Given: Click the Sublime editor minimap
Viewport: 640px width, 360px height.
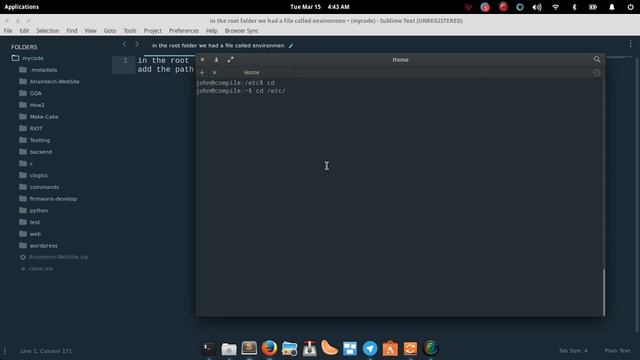Looking at the screenshot, I should pos(619,57).
